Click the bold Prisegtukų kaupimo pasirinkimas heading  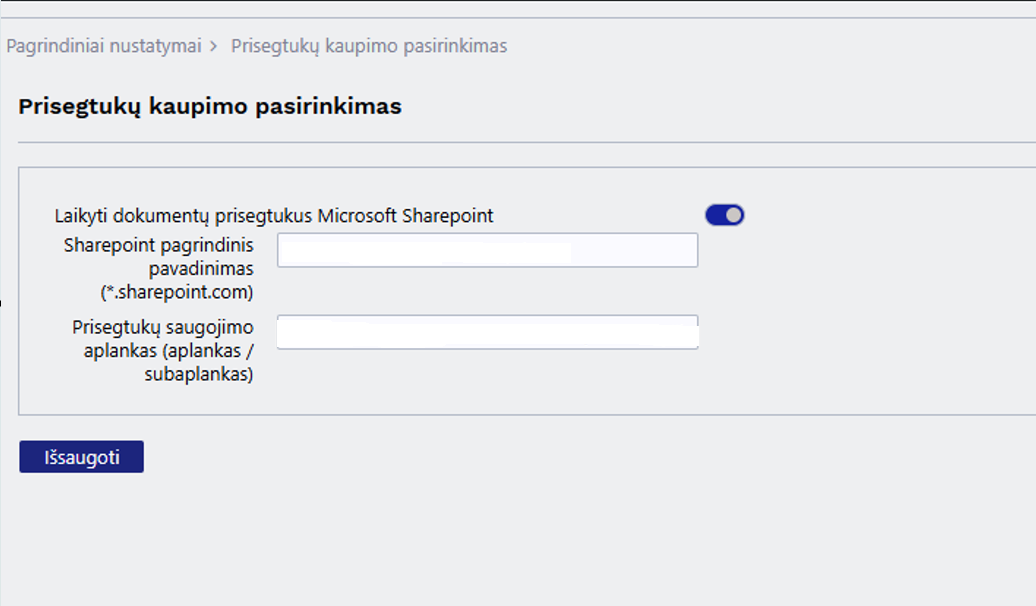(x=210, y=106)
